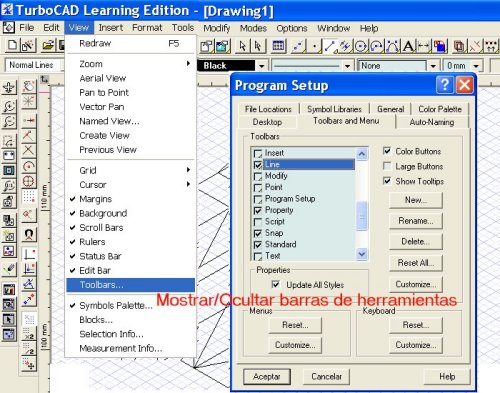Click the magnet snap icon on left toolbar
The image size is (500, 393).
click(29, 235)
